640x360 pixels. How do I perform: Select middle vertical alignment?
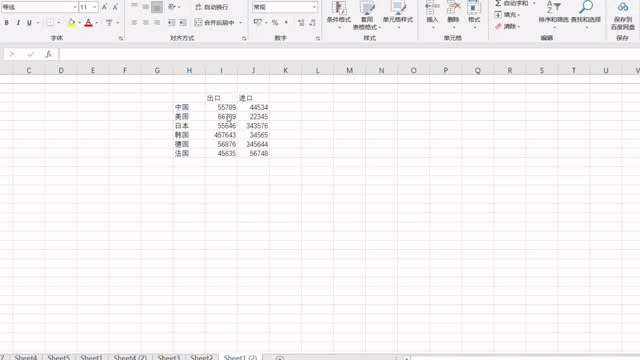pos(145,7)
